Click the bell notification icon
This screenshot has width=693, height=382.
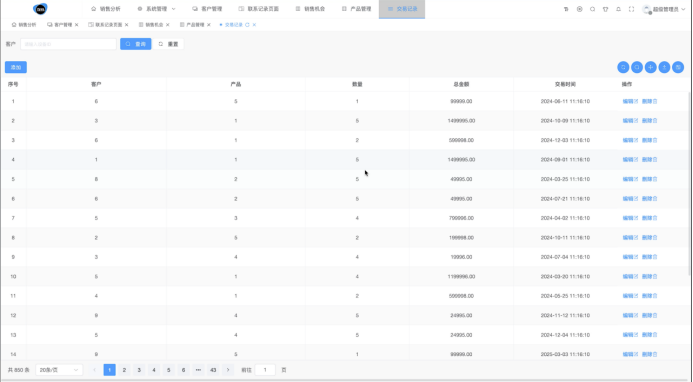point(618,9)
